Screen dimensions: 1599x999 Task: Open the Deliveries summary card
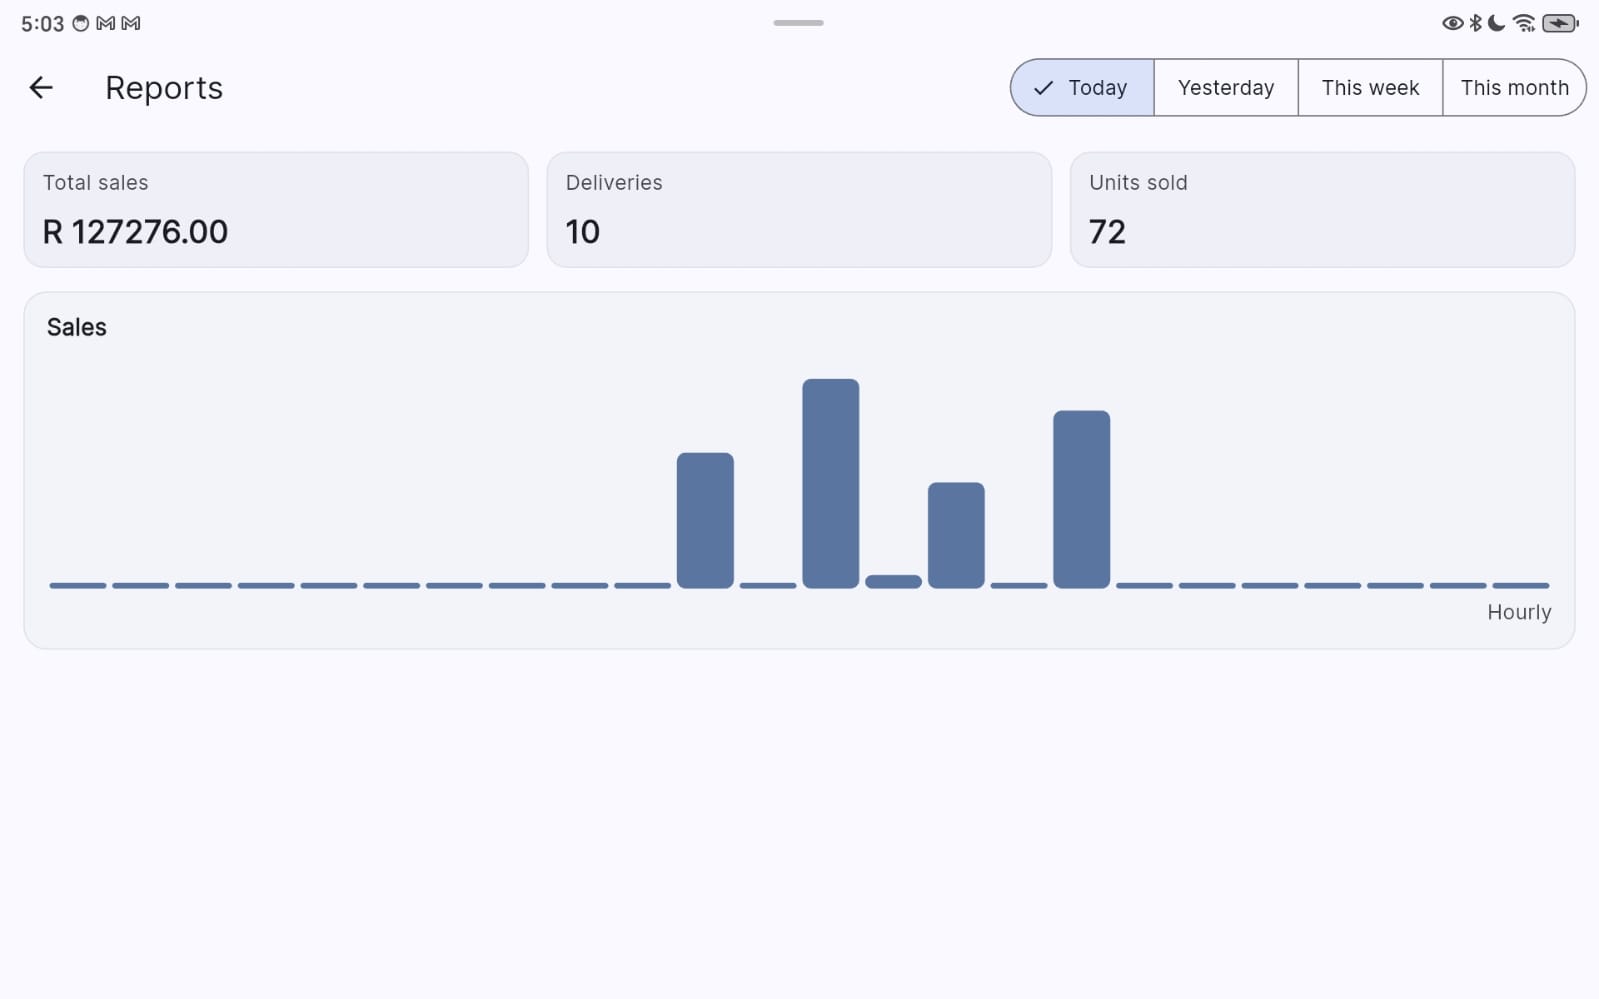(x=798, y=210)
